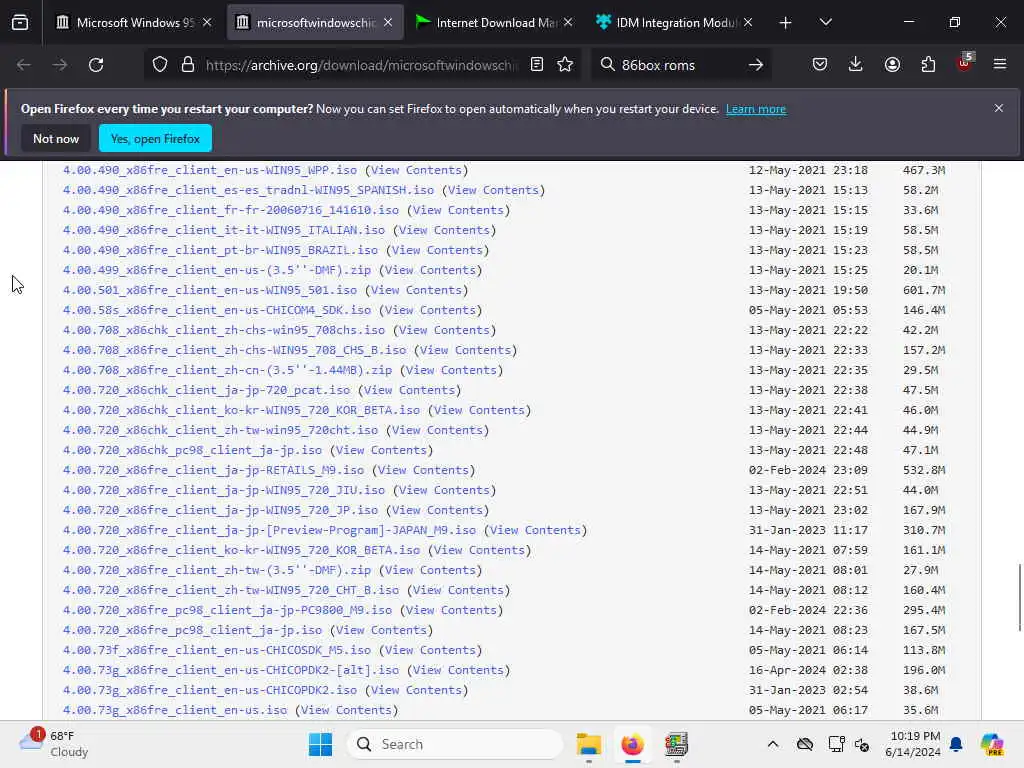1024x768 pixels.
Task: Focus the 86box roms search box
Action: (x=679, y=65)
